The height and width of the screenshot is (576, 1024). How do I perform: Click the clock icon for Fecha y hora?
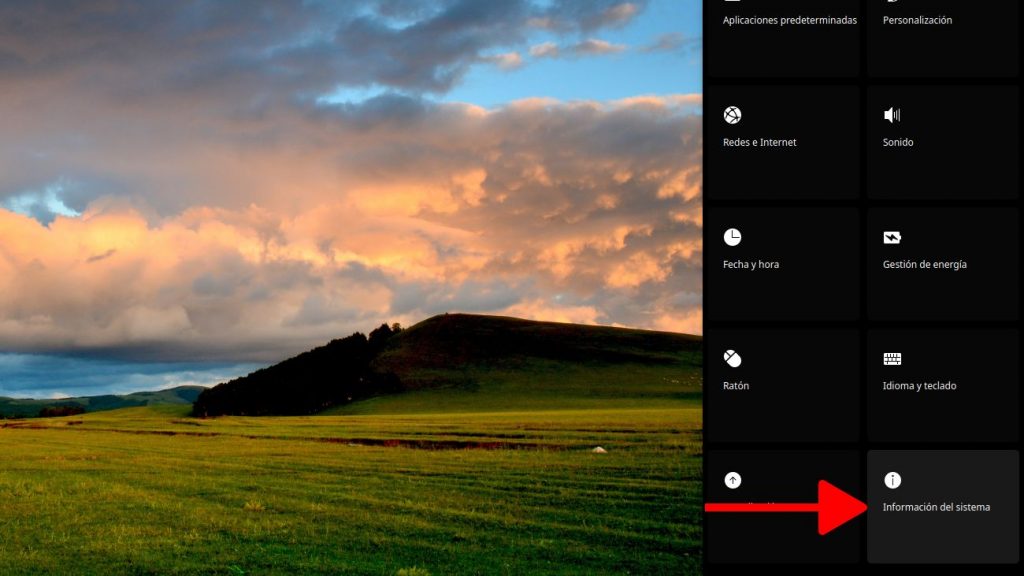pos(732,237)
